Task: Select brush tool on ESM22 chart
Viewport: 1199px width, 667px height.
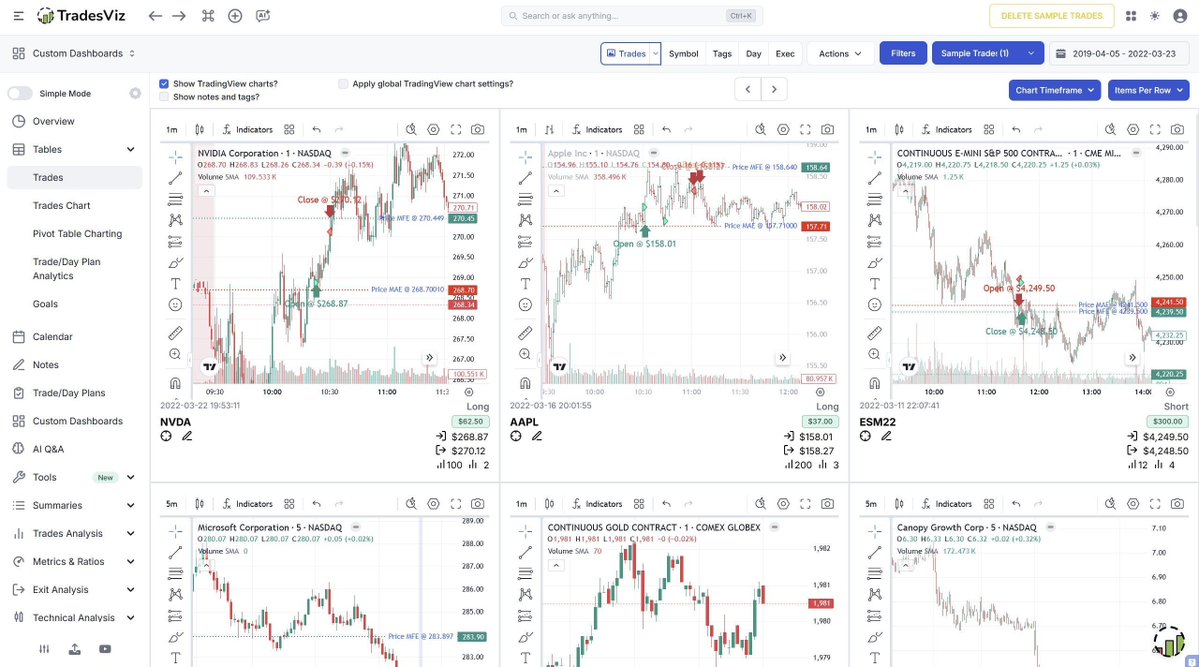Action: click(x=875, y=263)
